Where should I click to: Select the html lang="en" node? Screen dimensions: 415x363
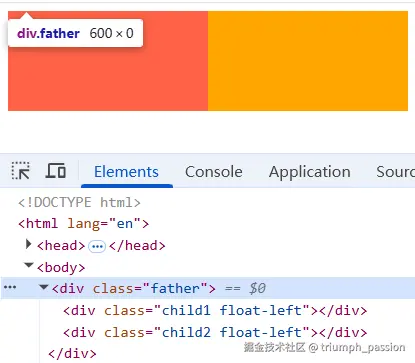pos(83,223)
